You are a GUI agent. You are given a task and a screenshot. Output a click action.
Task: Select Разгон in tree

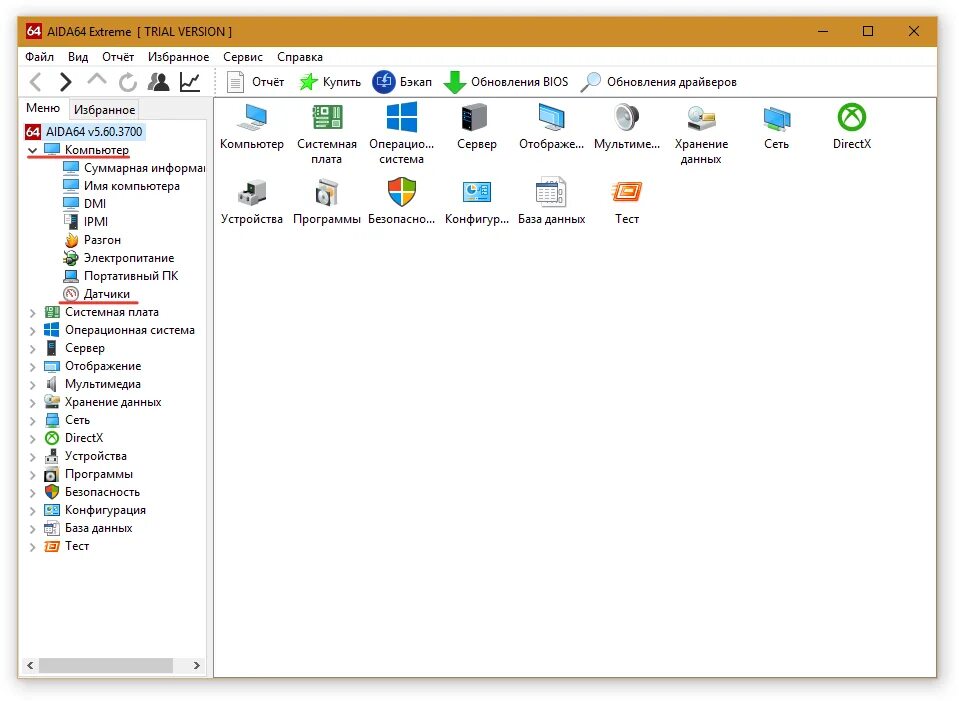(92, 240)
